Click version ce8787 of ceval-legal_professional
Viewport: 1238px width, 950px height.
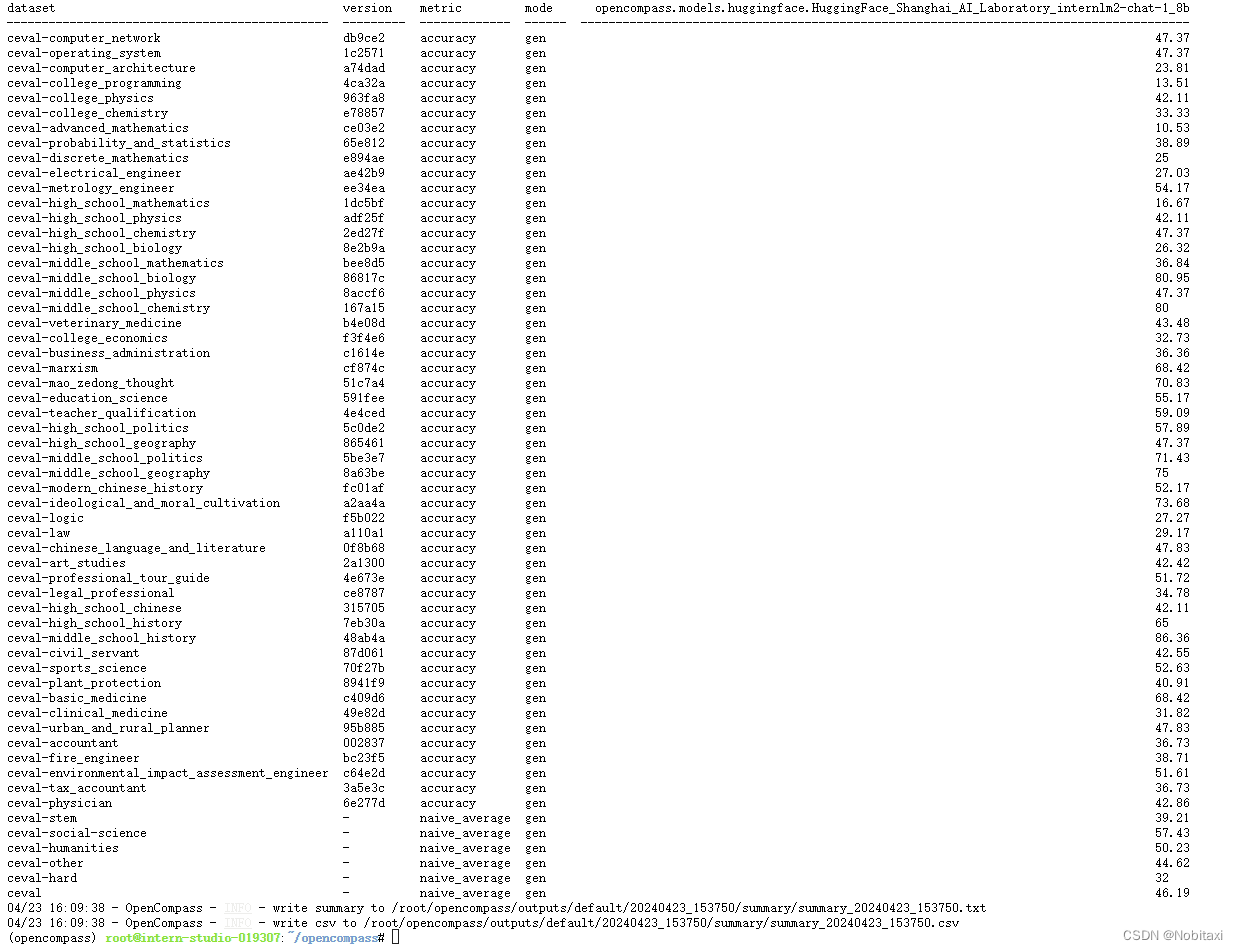[x=363, y=593]
